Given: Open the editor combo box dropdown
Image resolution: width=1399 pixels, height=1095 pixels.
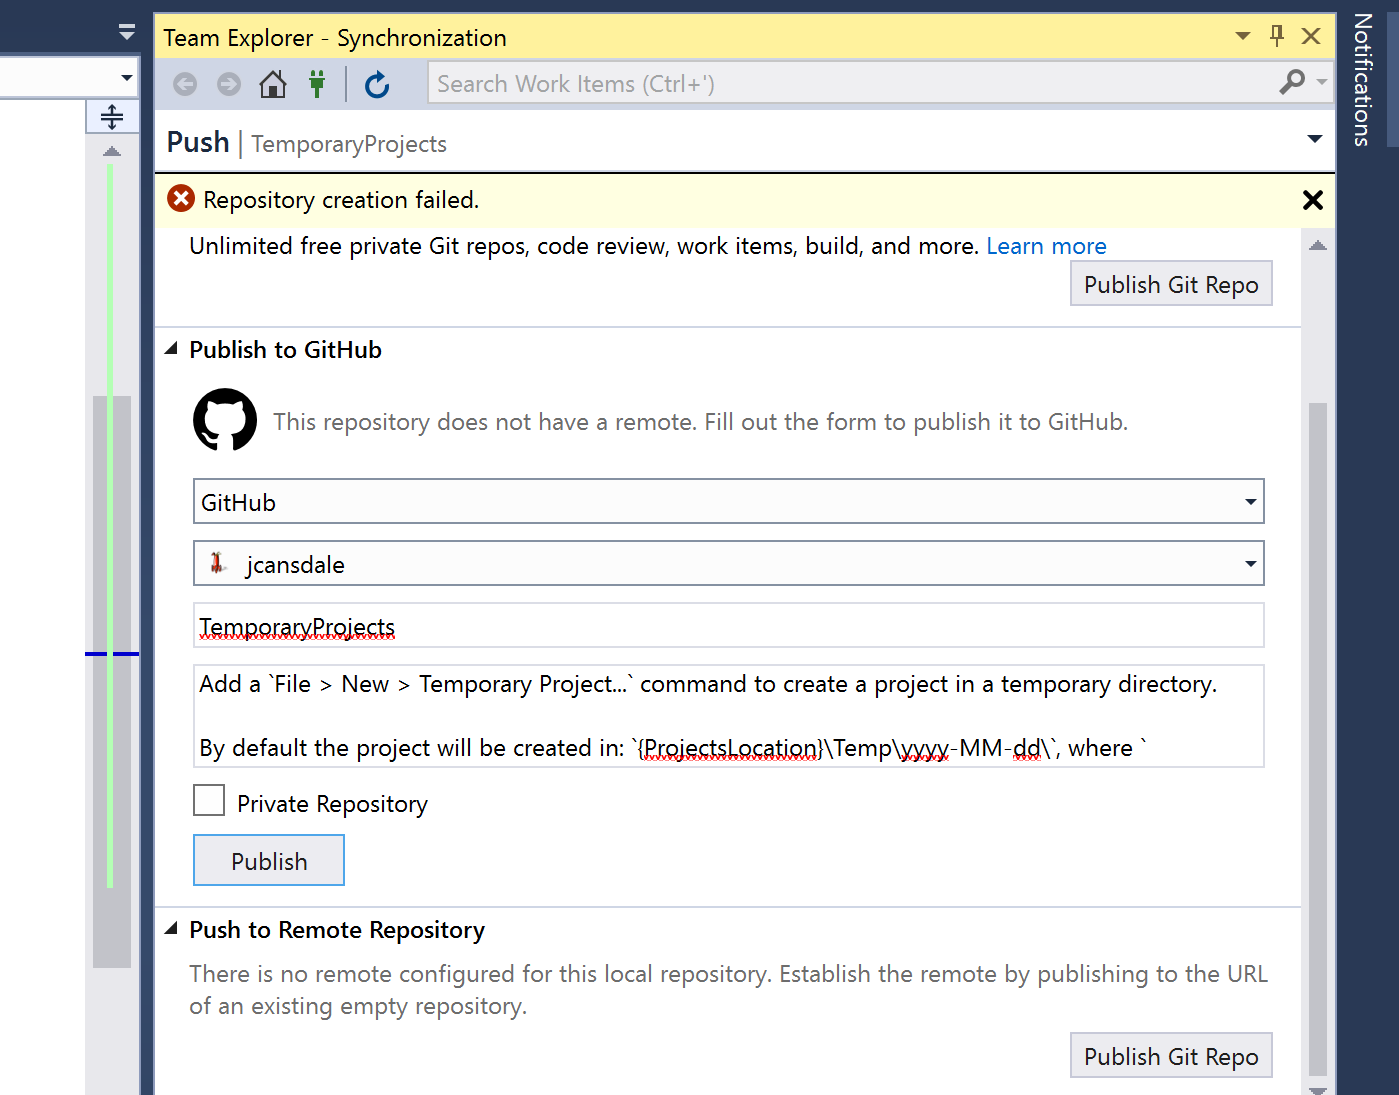Looking at the screenshot, I should pyautogui.click(x=126, y=77).
